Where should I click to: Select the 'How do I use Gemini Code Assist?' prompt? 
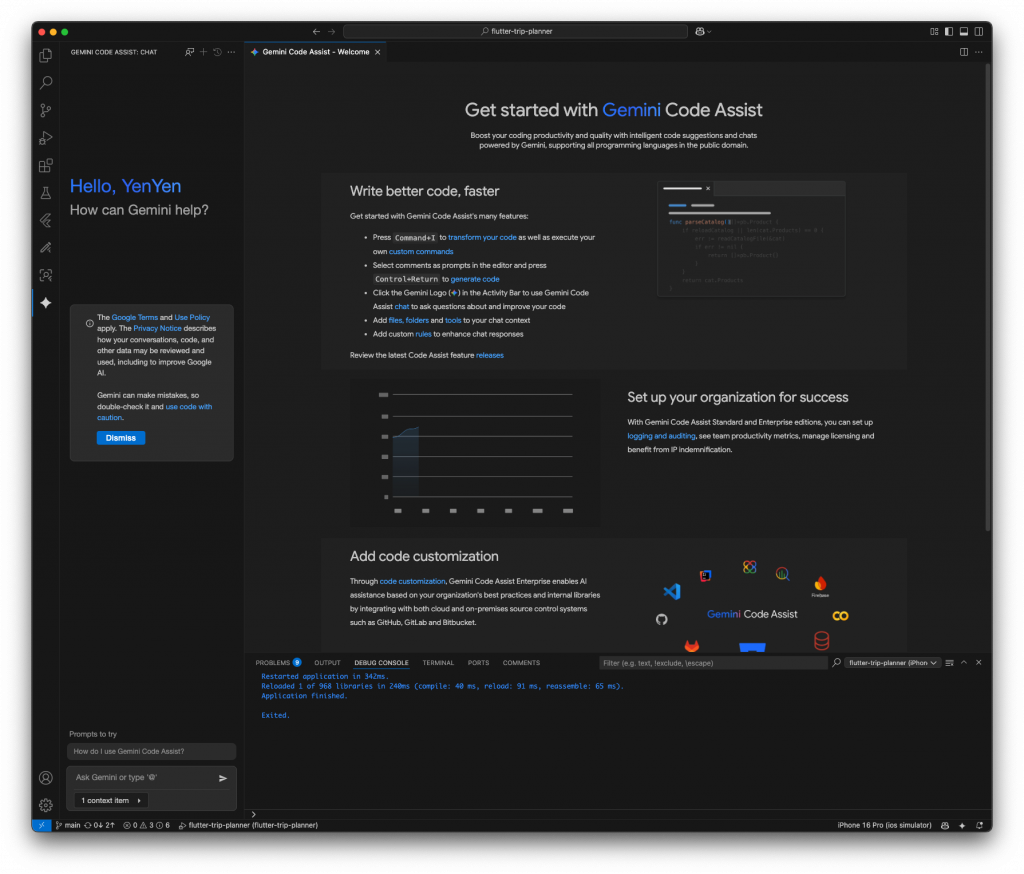152,751
